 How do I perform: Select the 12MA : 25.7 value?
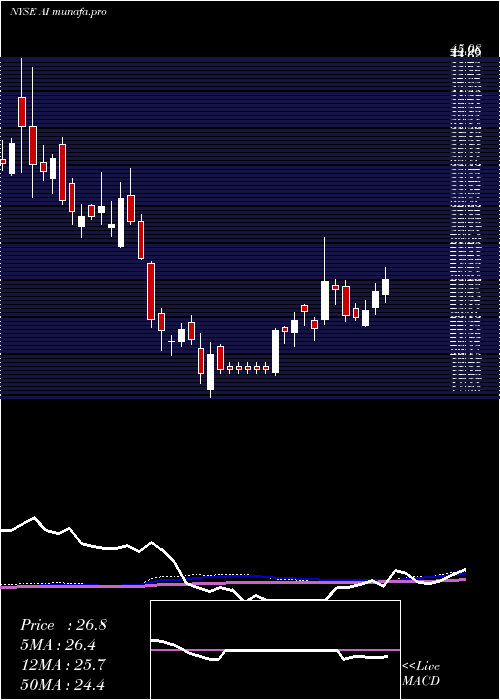point(63,664)
